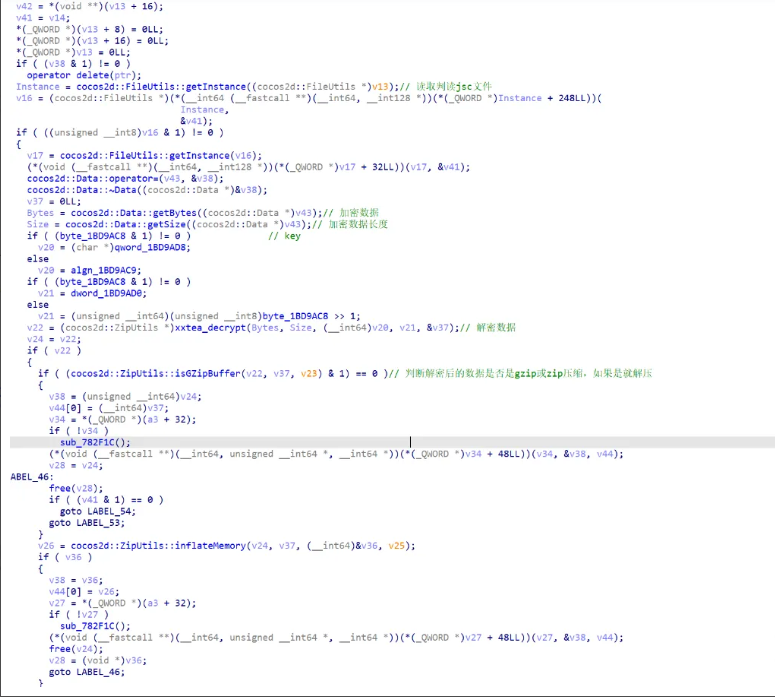Click 'goto LABEL_53;' statement
The height and width of the screenshot is (697, 775).
pos(87,523)
